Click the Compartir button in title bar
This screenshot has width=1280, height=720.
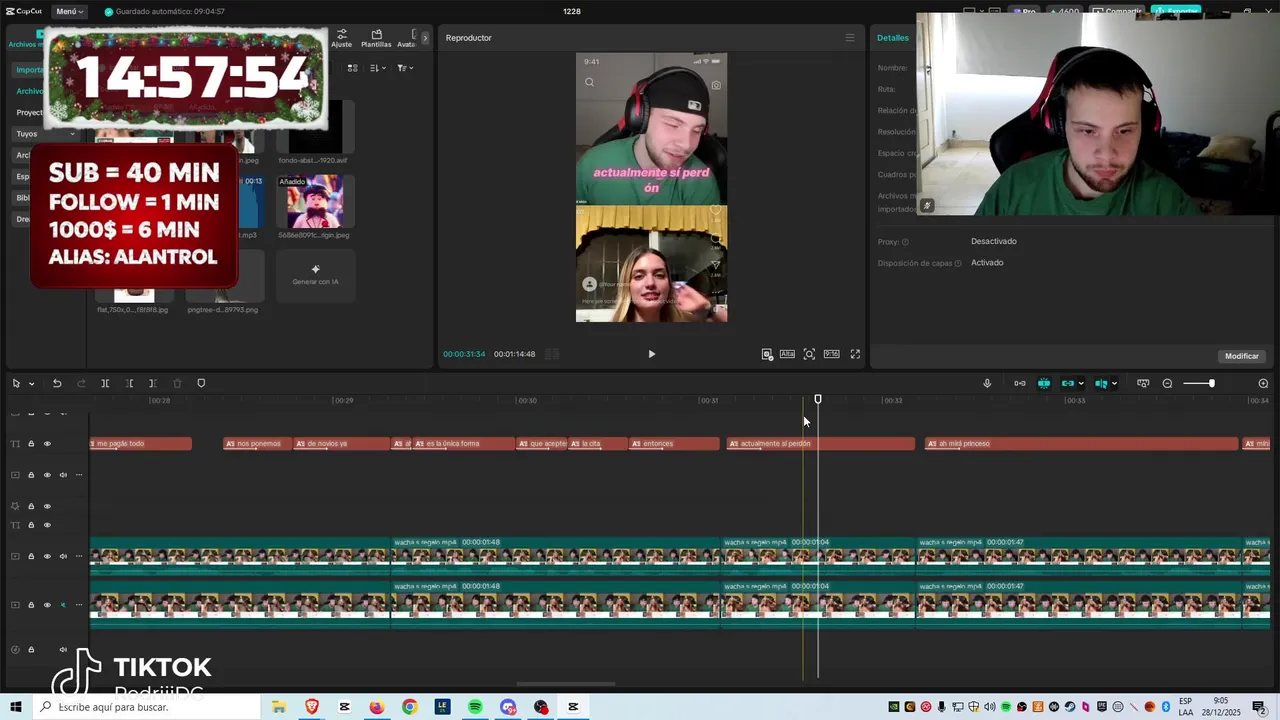click(x=1118, y=11)
